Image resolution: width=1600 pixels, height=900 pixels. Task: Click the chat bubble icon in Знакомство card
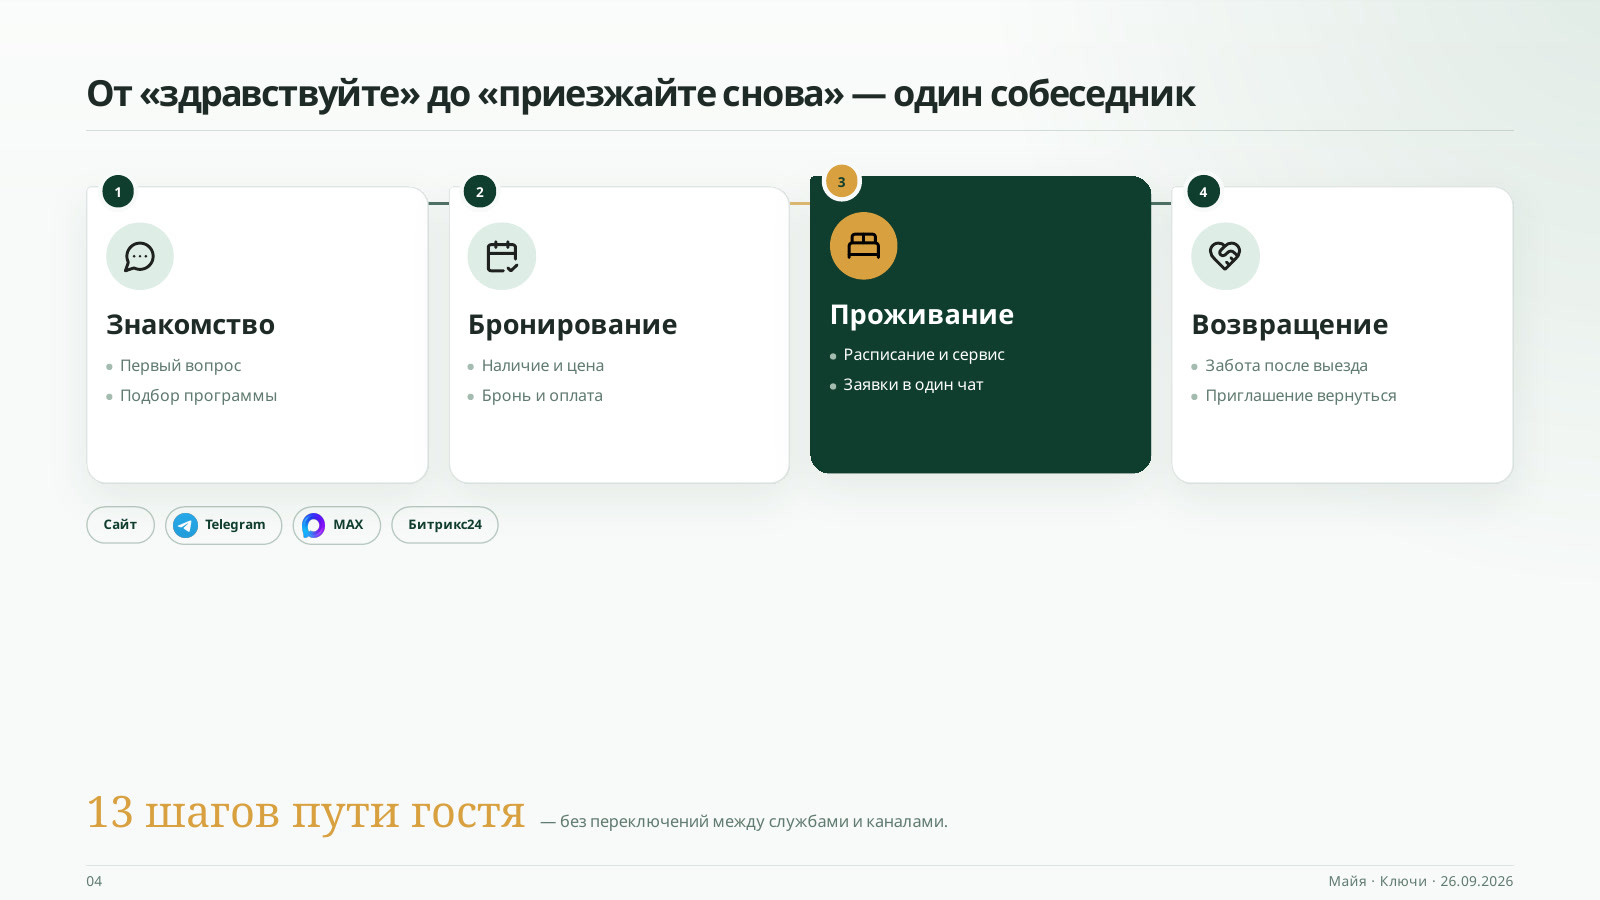point(140,257)
